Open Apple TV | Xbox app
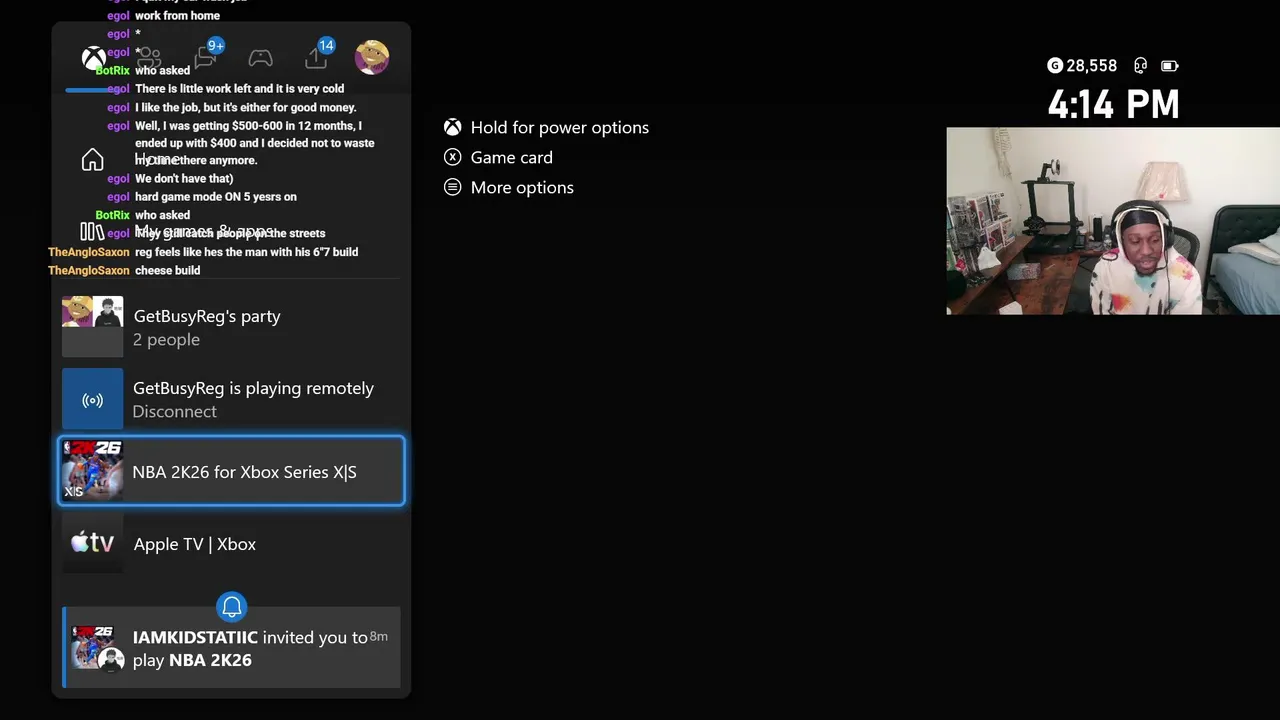Viewport: 1280px width, 720px height. click(x=231, y=544)
